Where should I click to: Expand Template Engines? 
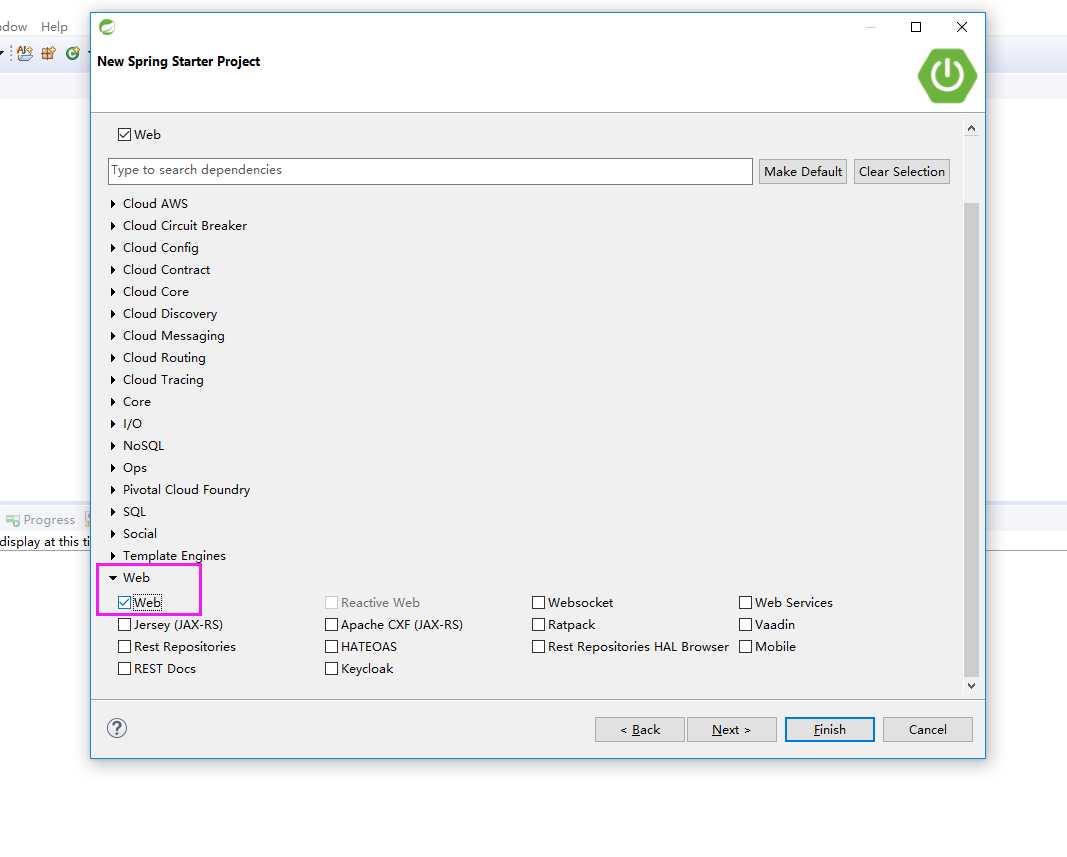tap(113, 555)
